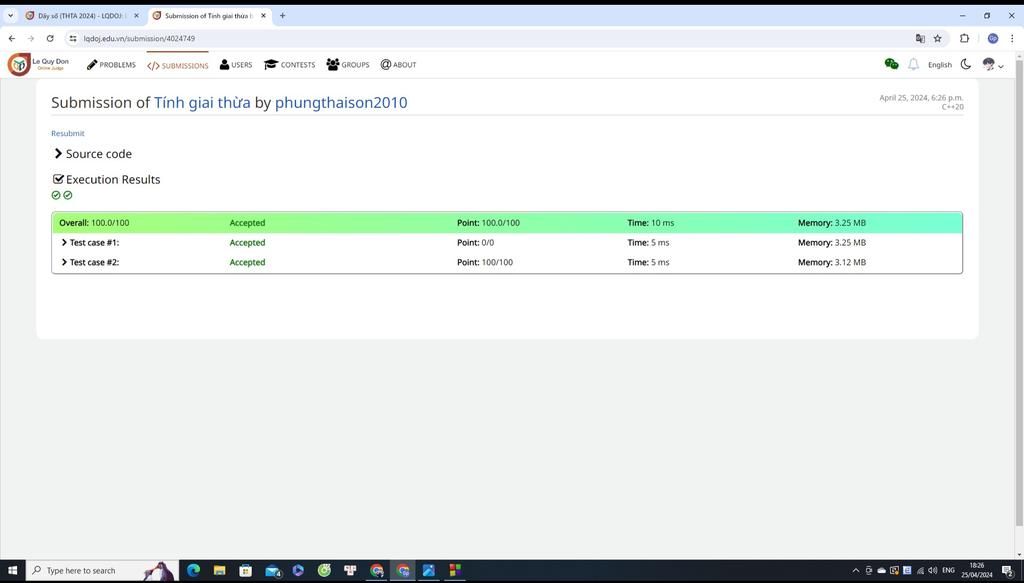
Task: Open the volume control in system tray
Action: pyautogui.click(x=933, y=571)
